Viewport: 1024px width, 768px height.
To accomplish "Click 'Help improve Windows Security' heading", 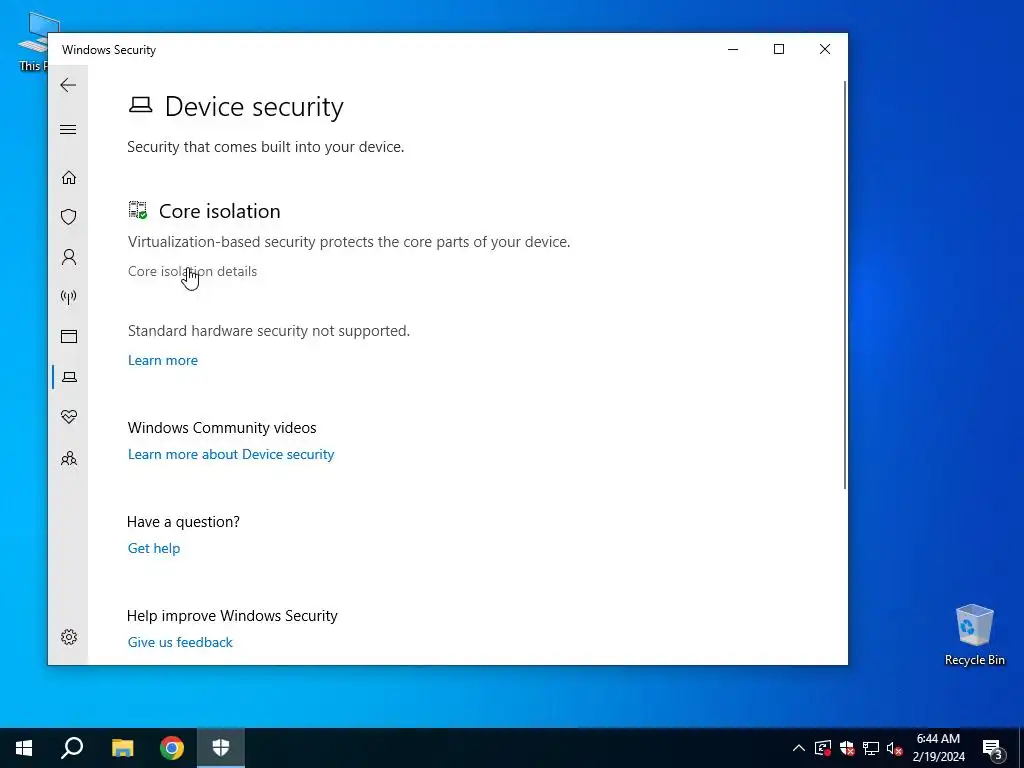I will (232, 616).
